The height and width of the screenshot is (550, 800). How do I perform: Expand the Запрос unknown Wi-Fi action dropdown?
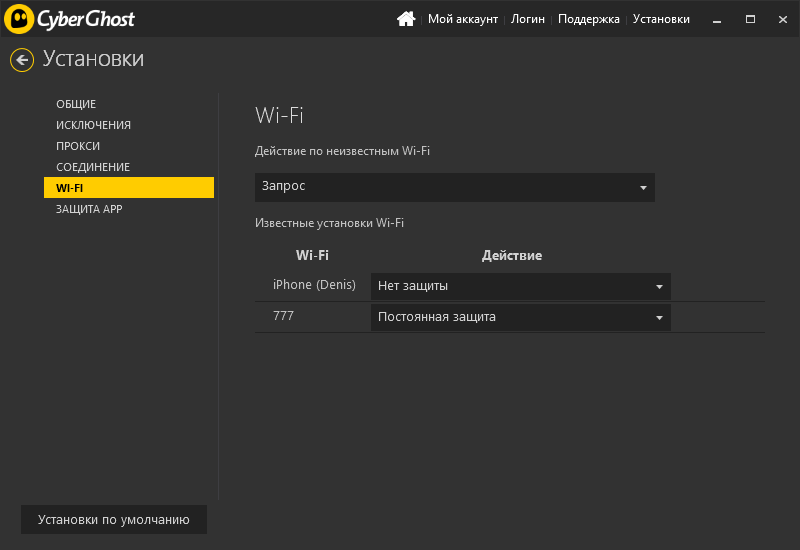coord(455,187)
